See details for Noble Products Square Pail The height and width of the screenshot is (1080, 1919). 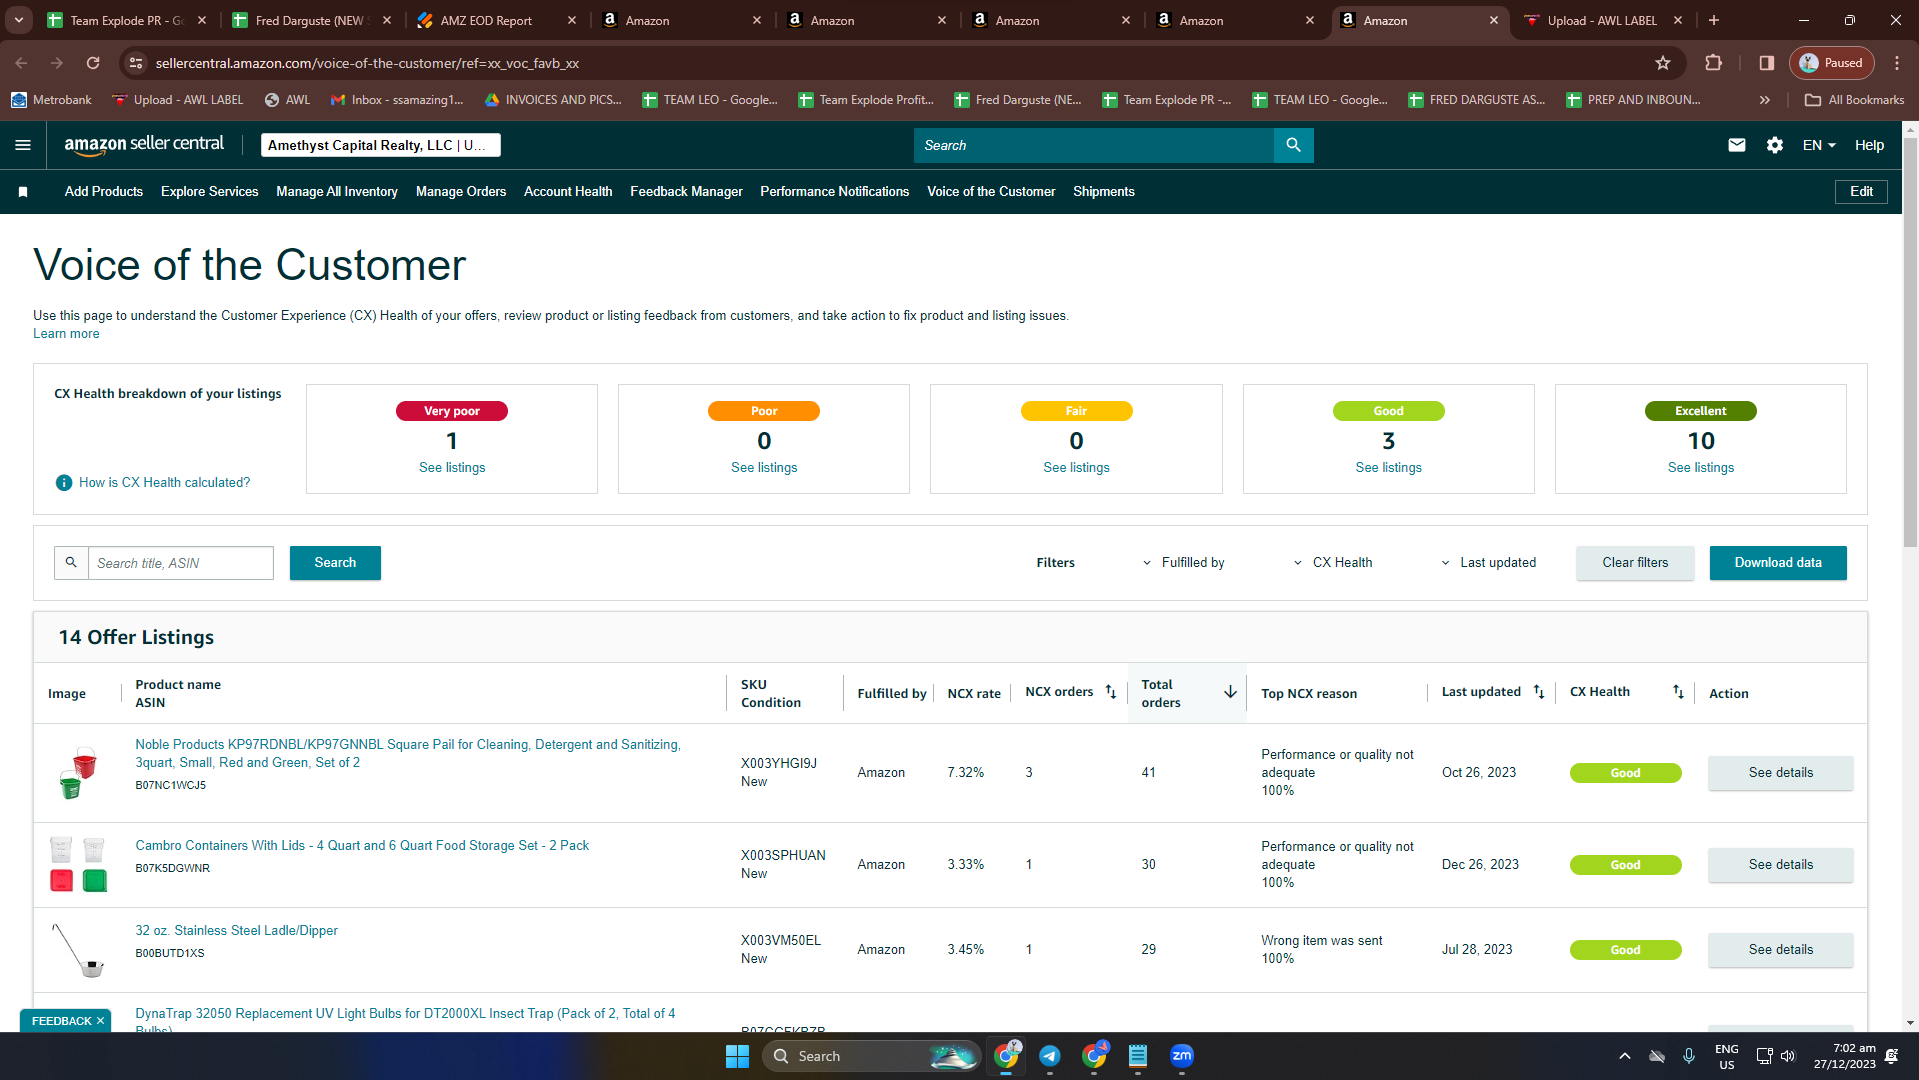(1781, 773)
